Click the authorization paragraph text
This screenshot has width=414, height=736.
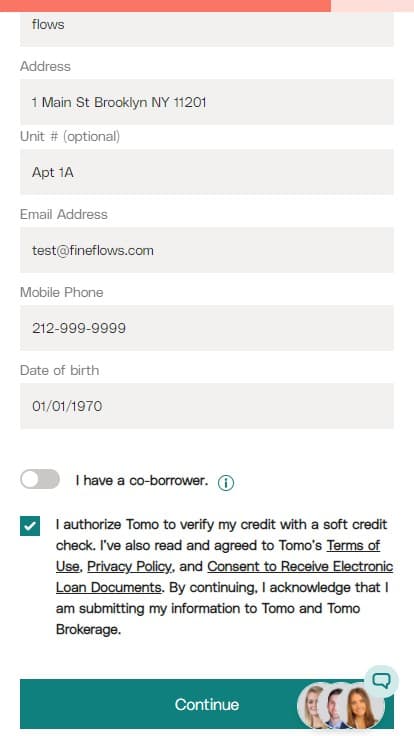click(224, 576)
